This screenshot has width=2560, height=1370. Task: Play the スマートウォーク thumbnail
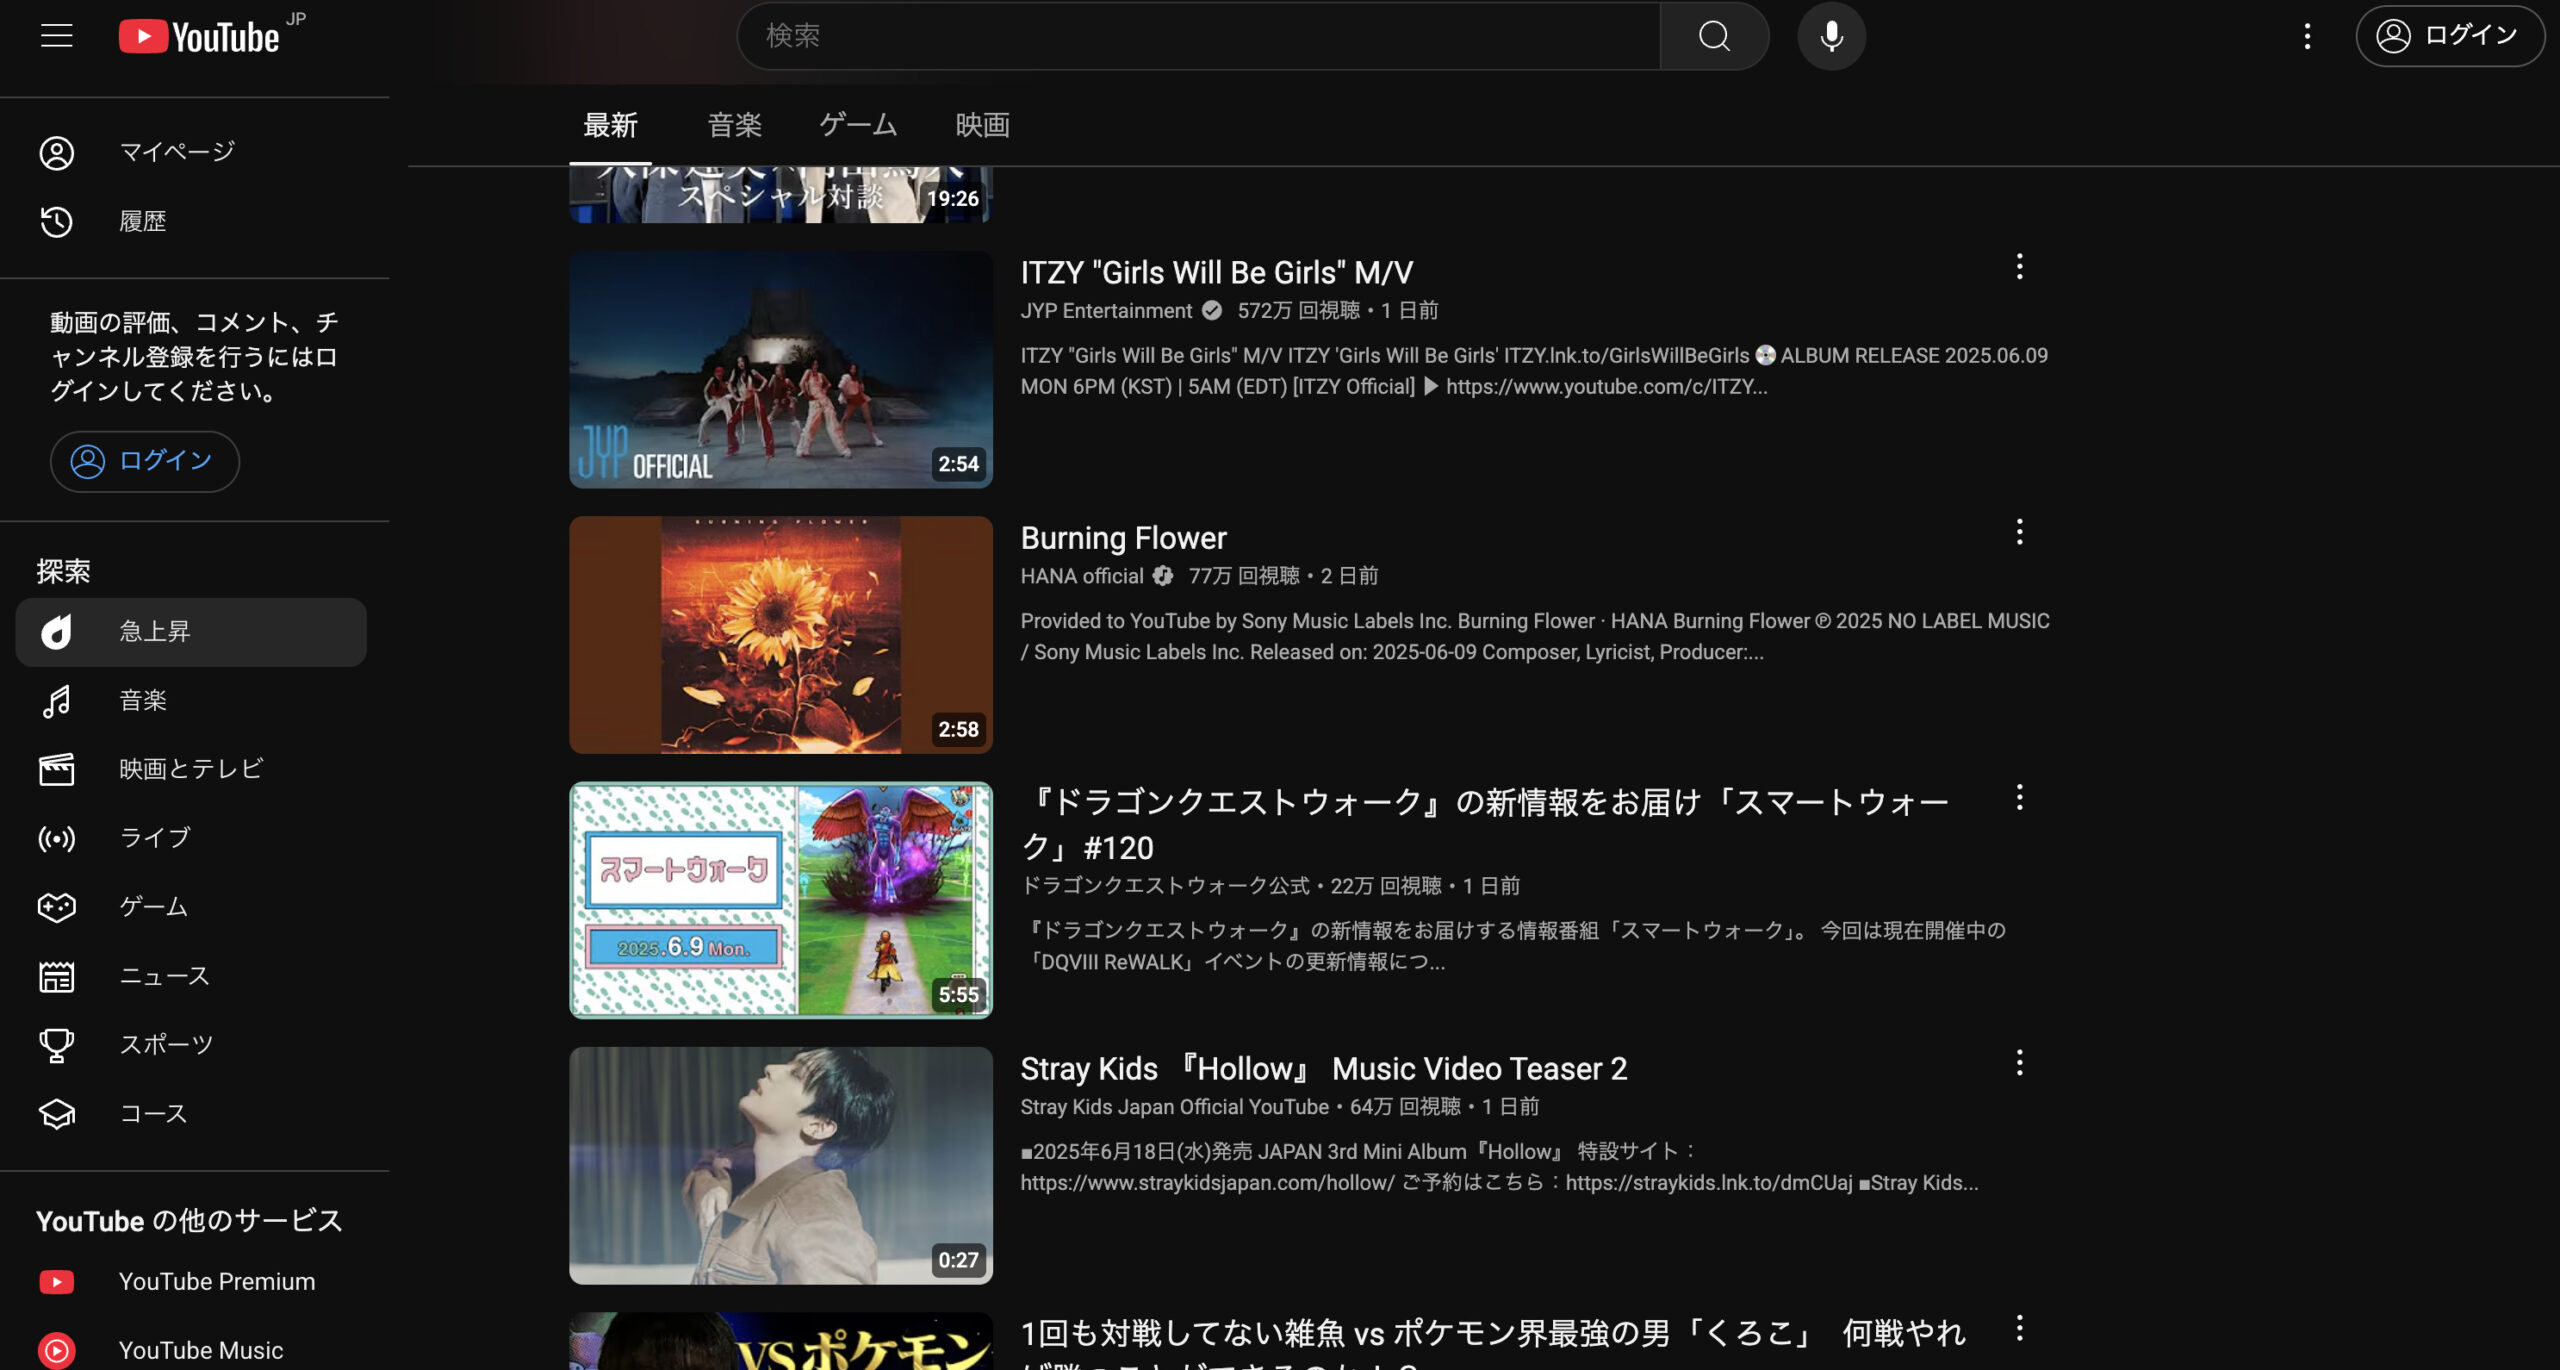(781, 900)
